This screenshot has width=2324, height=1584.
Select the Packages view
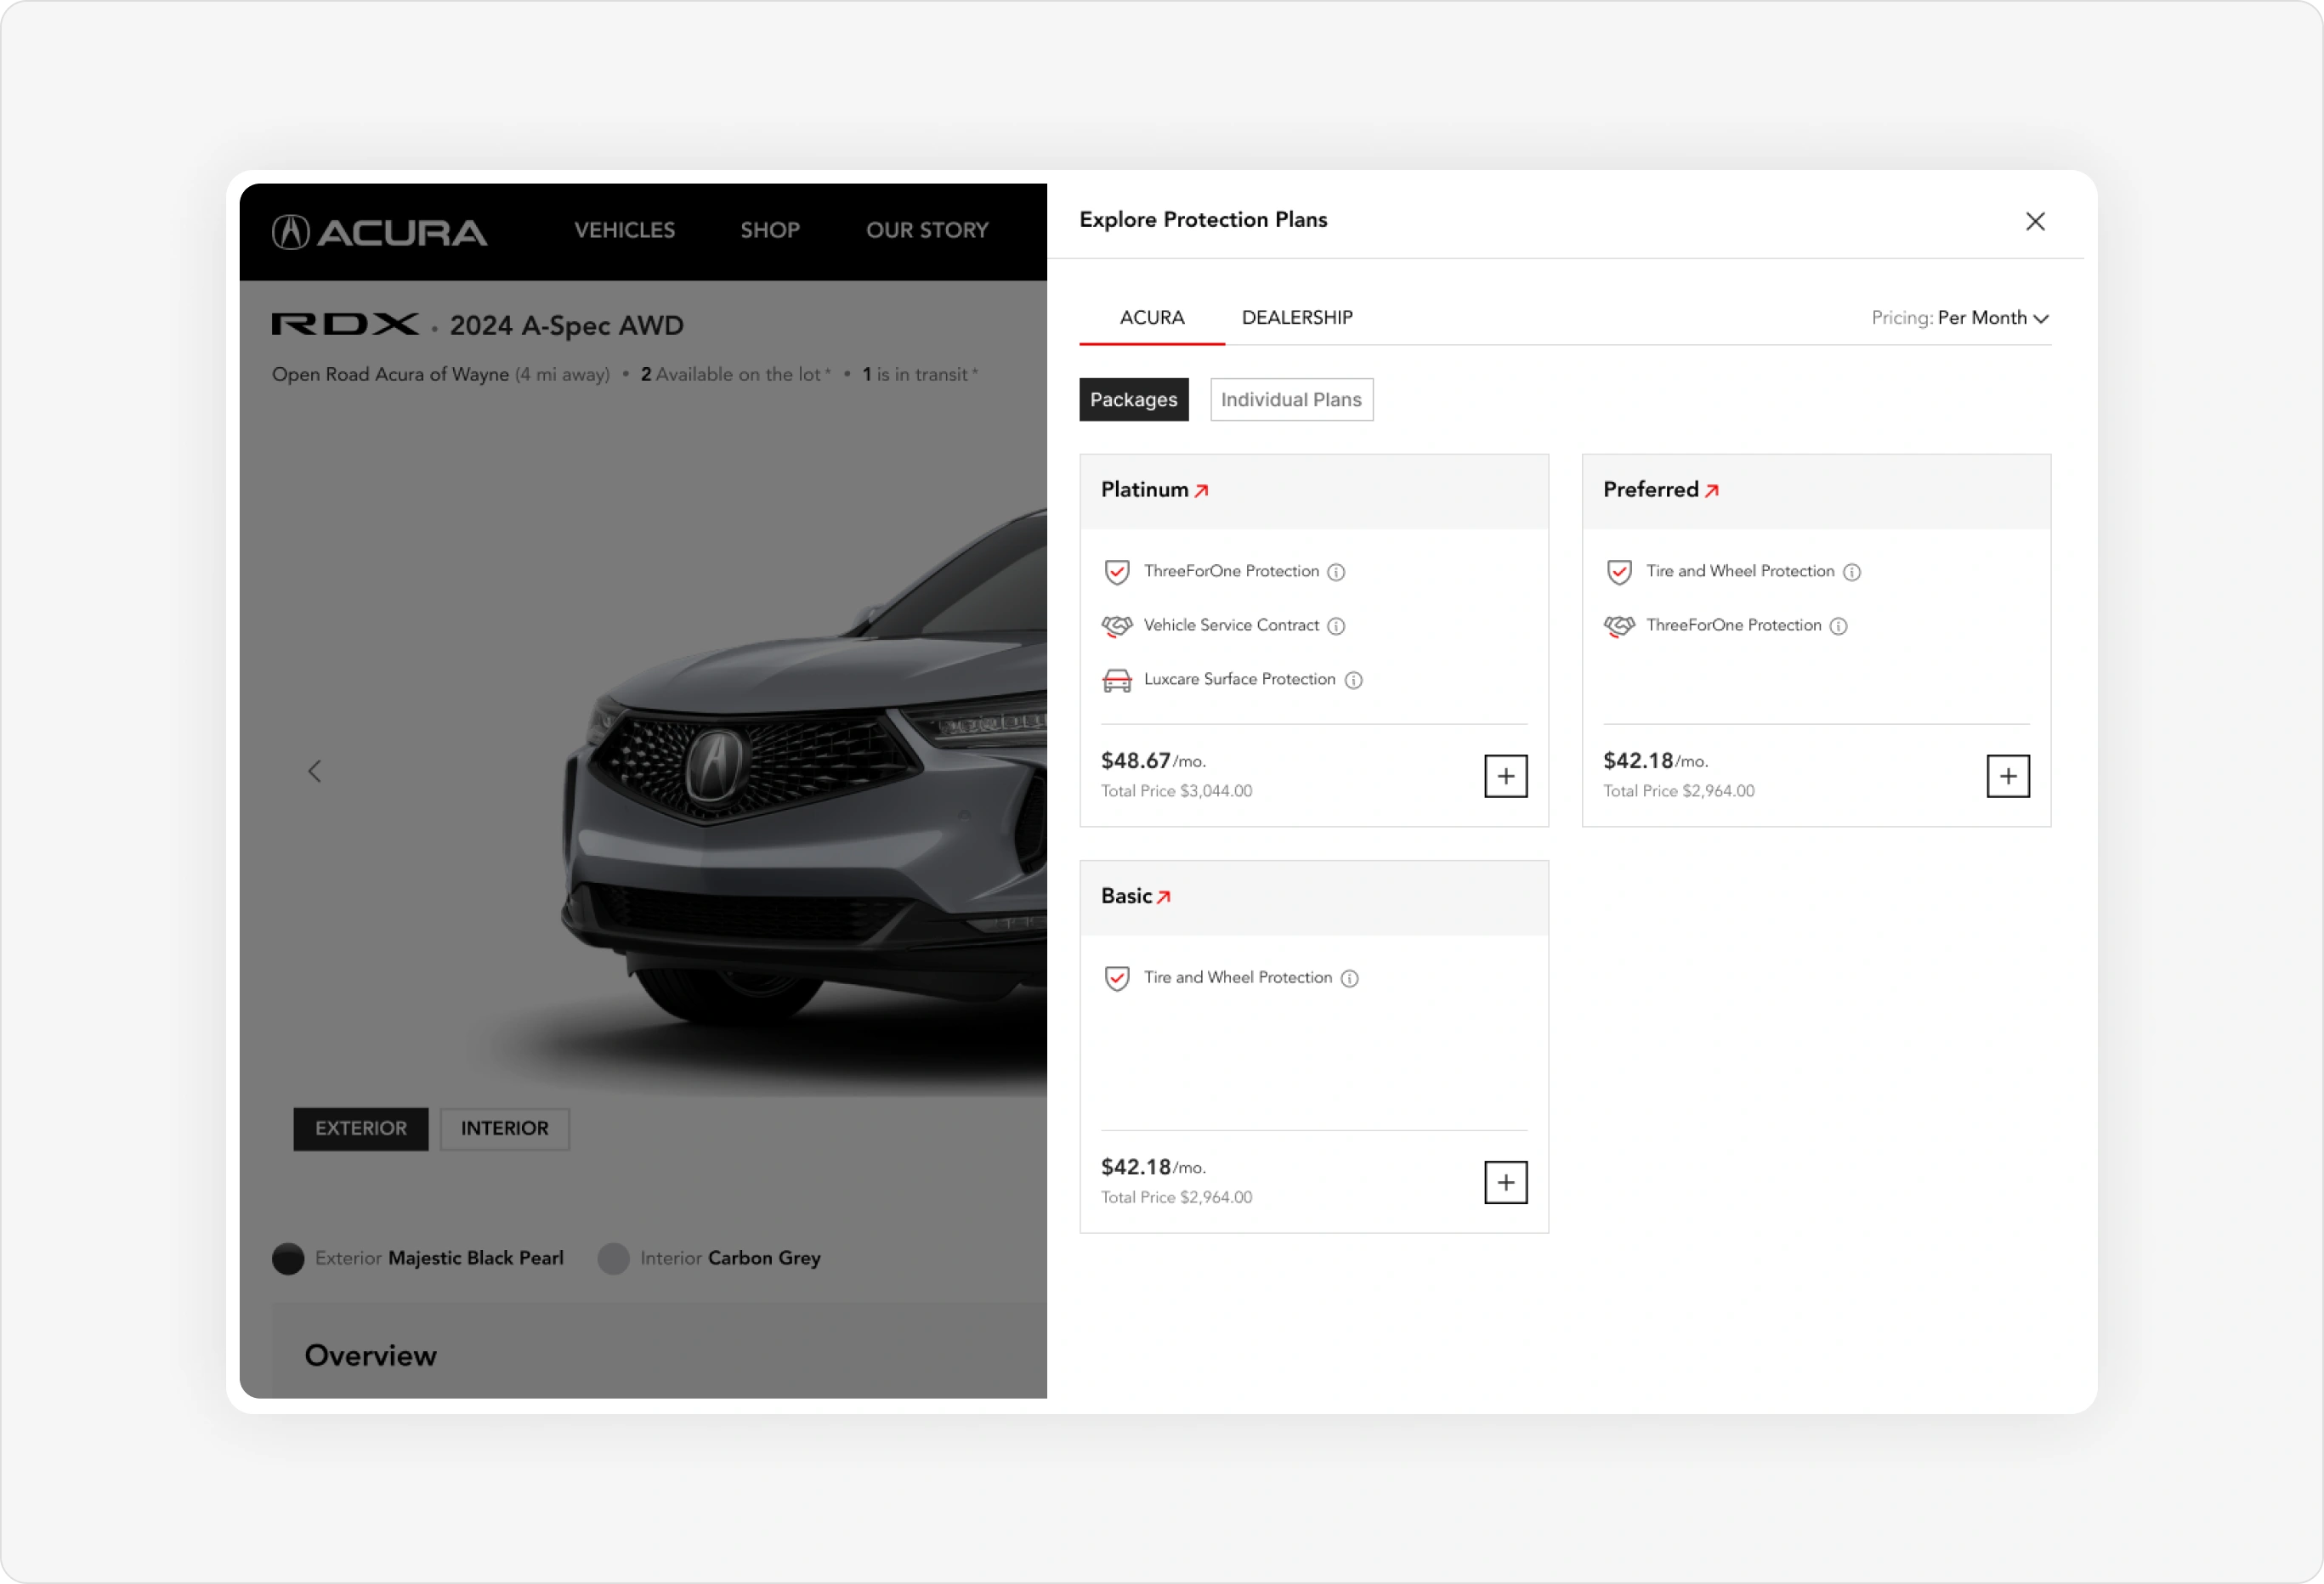pyautogui.click(x=1134, y=400)
